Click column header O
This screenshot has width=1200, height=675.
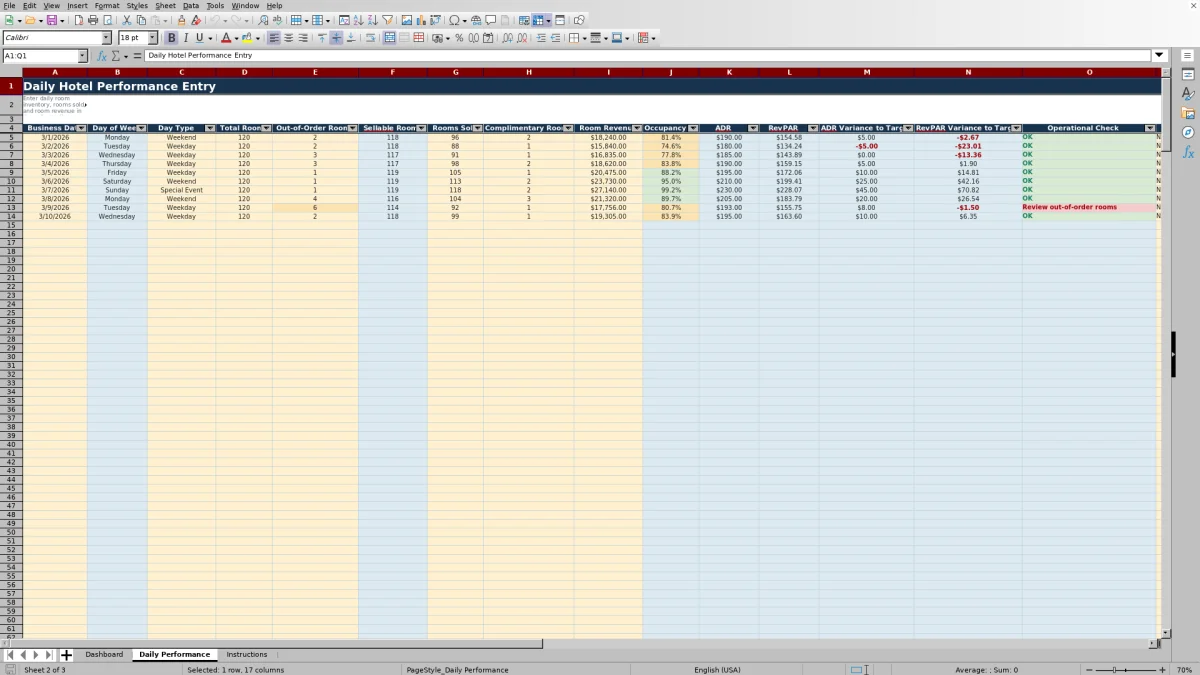[1089, 72]
